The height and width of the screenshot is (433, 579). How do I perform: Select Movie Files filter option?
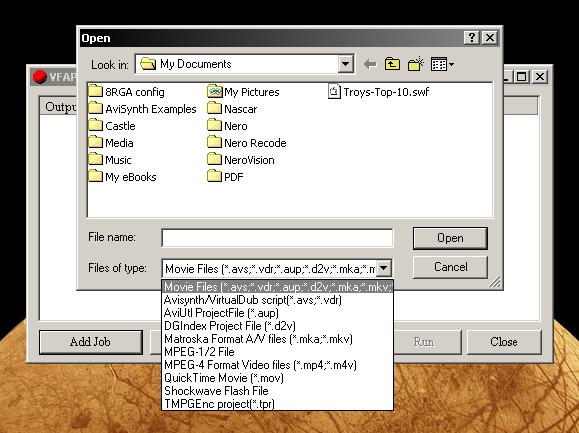[x=277, y=287]
